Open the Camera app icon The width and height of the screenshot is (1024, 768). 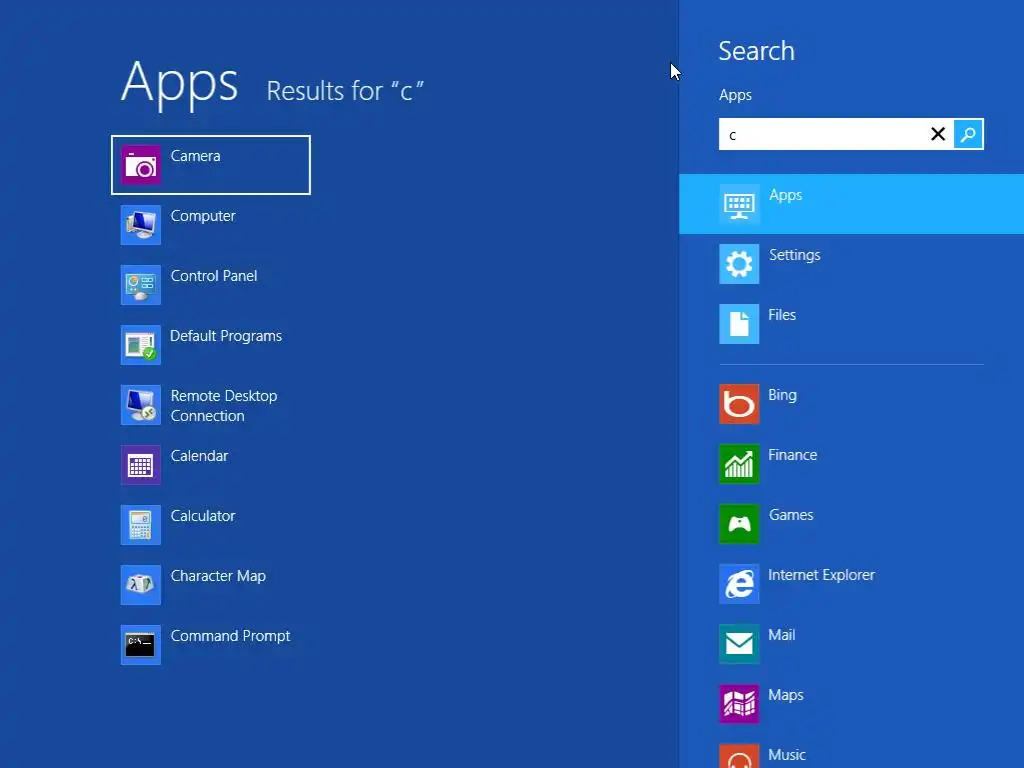(140, 165)
